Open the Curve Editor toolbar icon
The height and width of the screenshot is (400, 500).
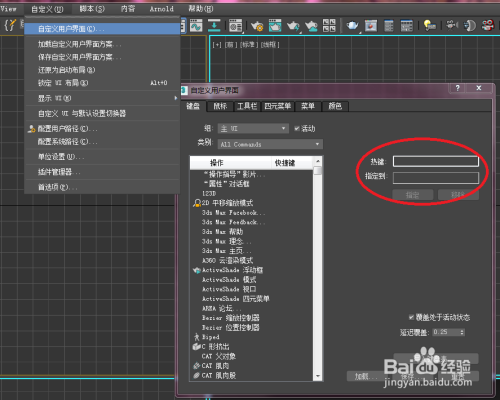(x=196, y=26)
